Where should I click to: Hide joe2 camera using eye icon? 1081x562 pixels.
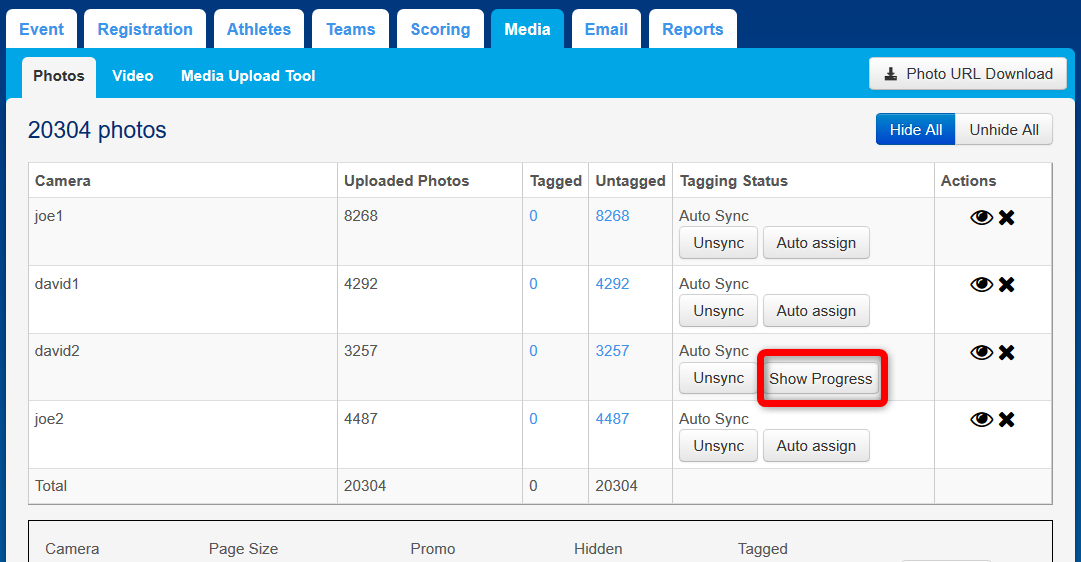pyautogui.click(x=981, y=419)
